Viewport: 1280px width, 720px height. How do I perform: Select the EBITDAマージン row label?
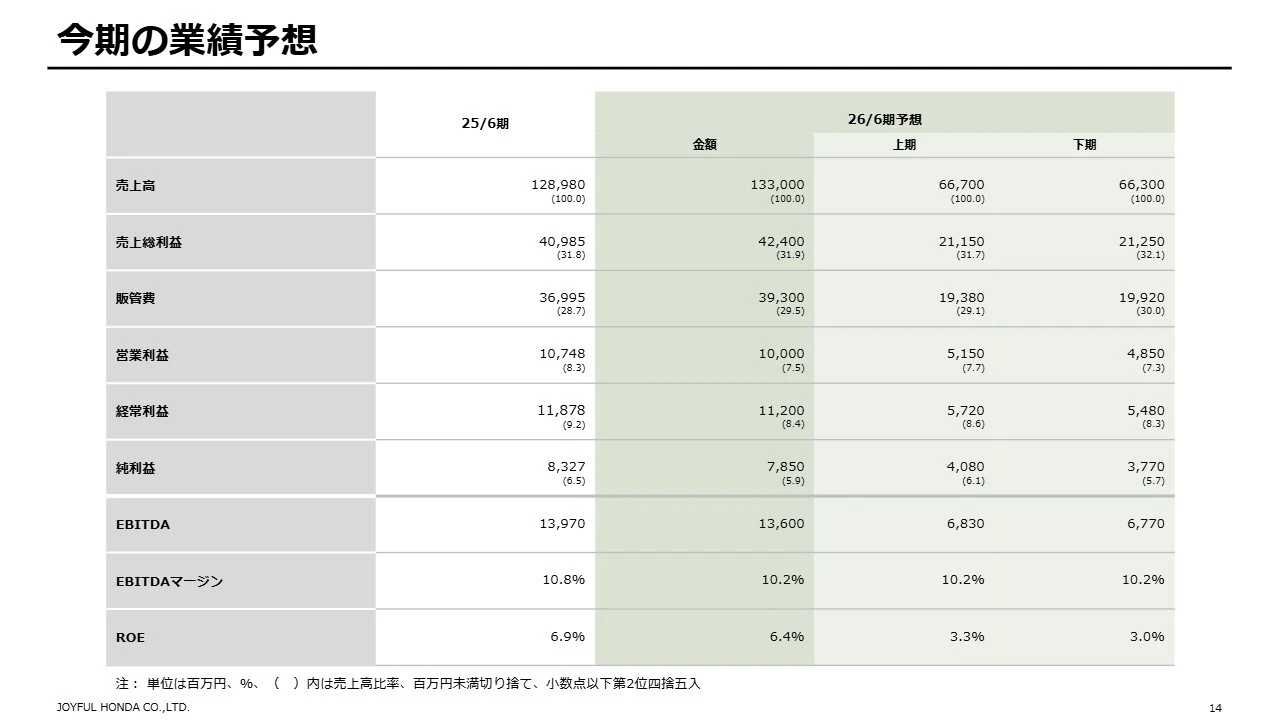click(169, 581)
